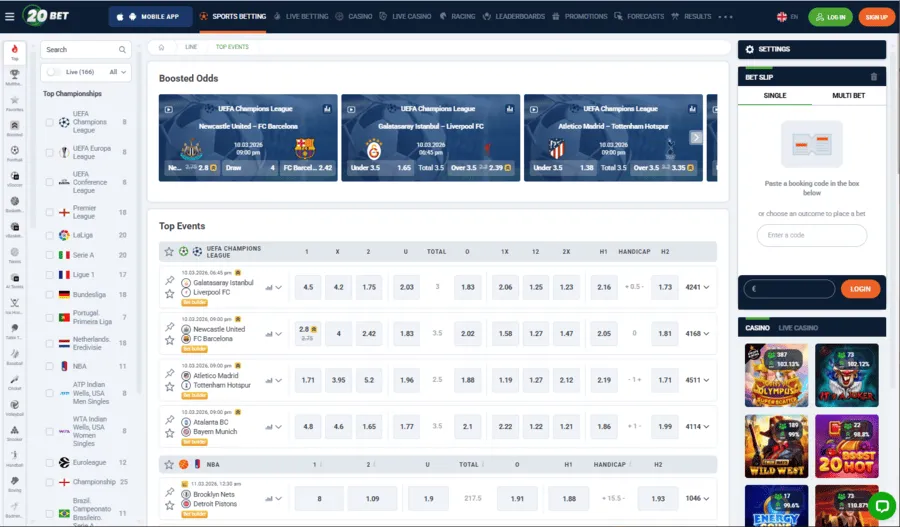Open the Casino nav tab

pos(354,17)
